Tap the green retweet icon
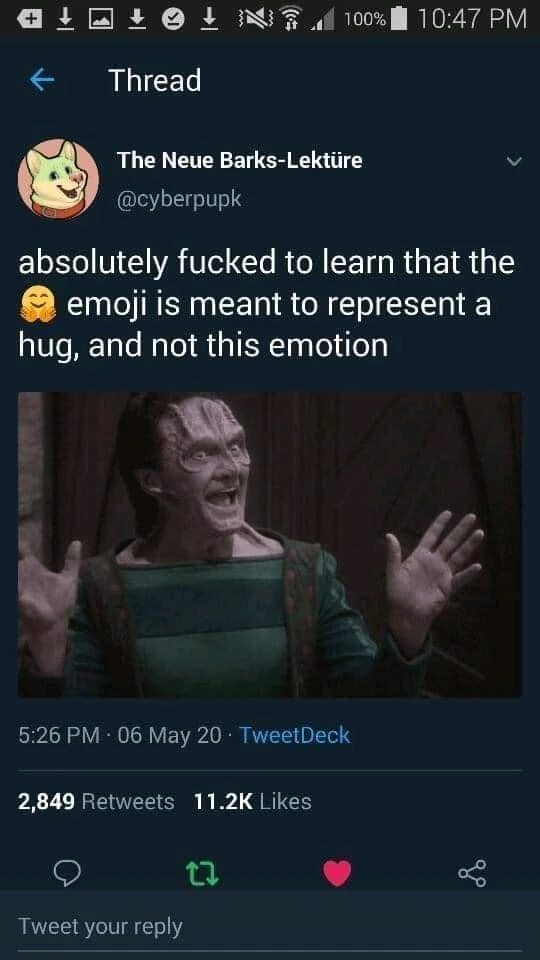Viewport: 540px width, 960px height. click(202, 873)
